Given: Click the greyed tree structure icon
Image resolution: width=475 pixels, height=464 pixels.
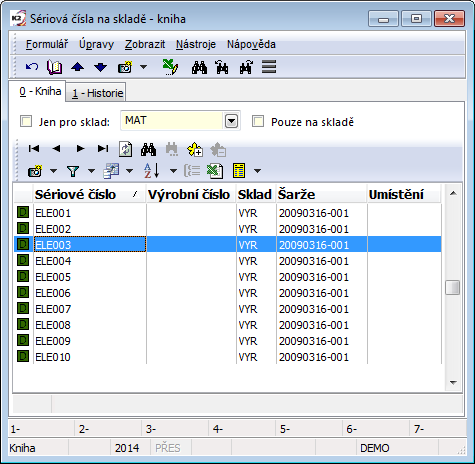Looking at the screenshot, I should (192, 171).
